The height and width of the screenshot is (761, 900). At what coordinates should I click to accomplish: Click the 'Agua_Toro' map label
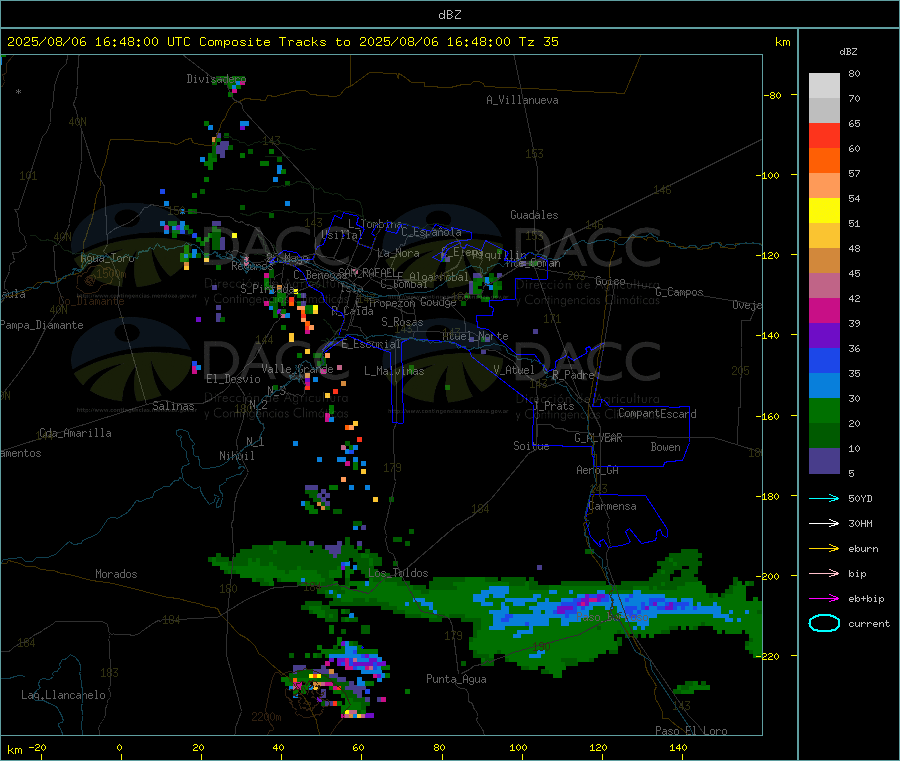coord(107,258)
